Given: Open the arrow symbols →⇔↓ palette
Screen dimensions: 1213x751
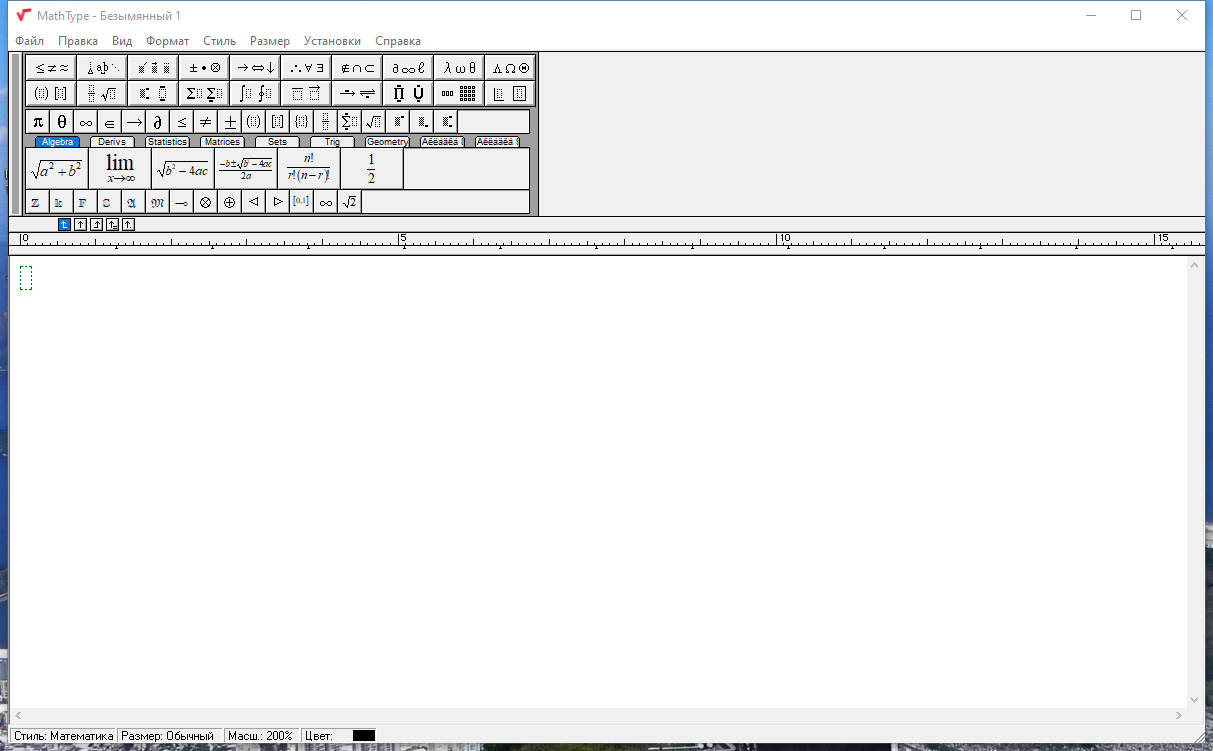Looking at the screenshot, I should [x=255, y=68].
